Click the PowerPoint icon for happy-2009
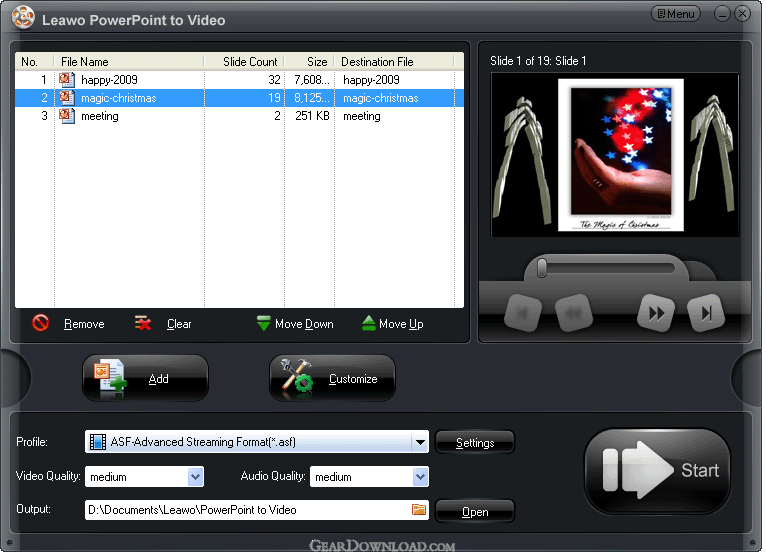This screenshot has height=555, width=766. click(x=67, y=80)
